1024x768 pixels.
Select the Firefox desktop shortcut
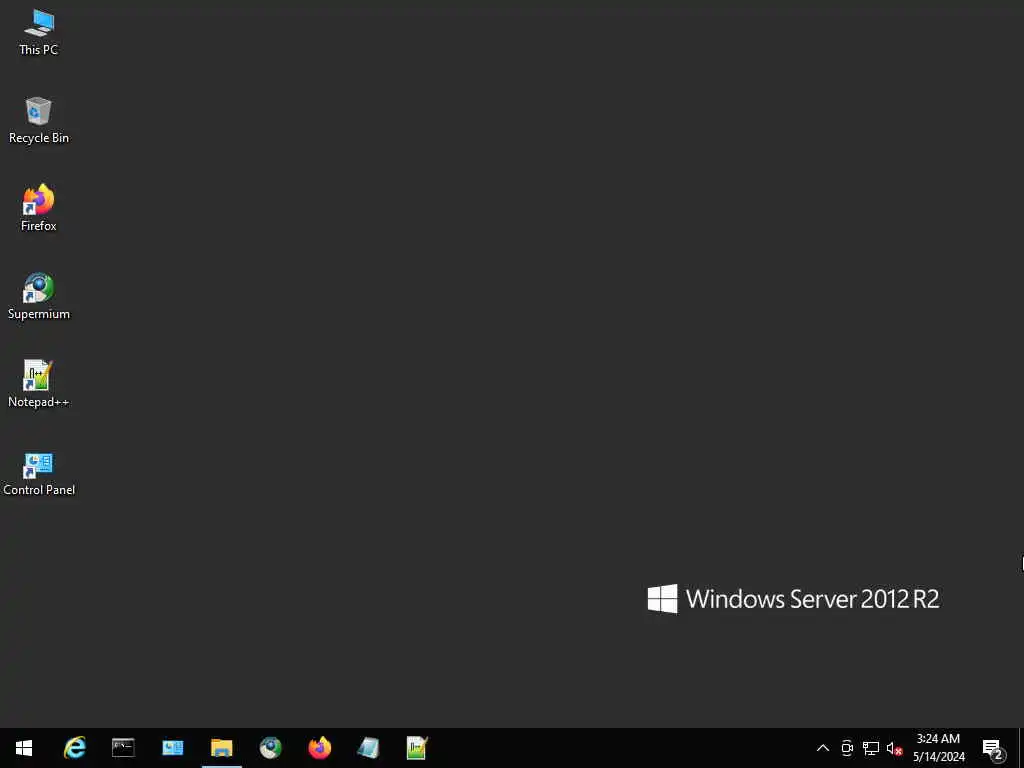pyautogui.click(x=39, y=209)
